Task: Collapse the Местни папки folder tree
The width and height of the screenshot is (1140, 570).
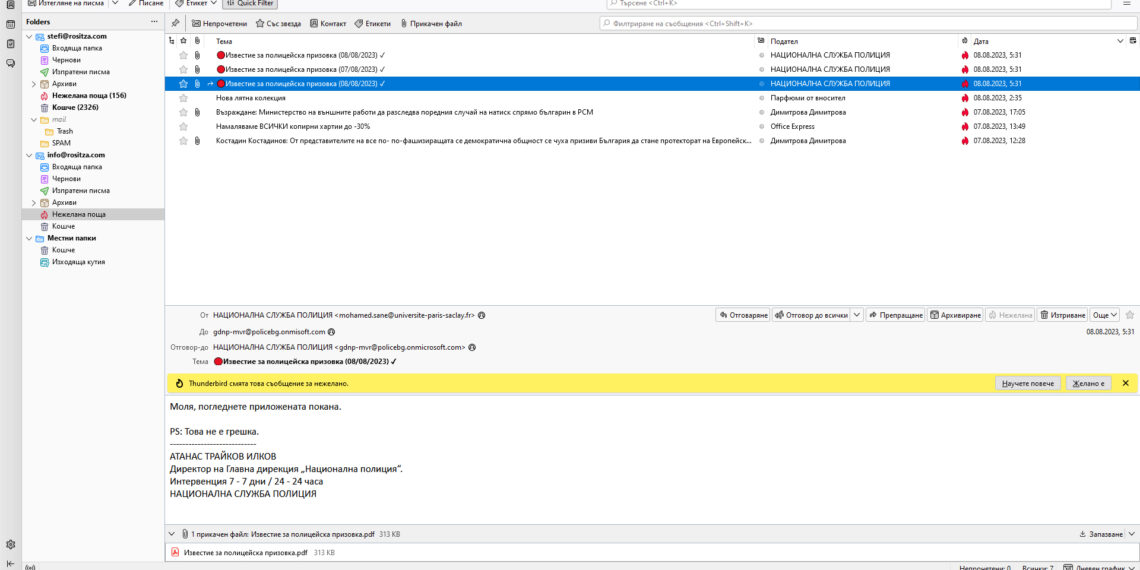Action: pyautogui.click(x=28, y=238)
